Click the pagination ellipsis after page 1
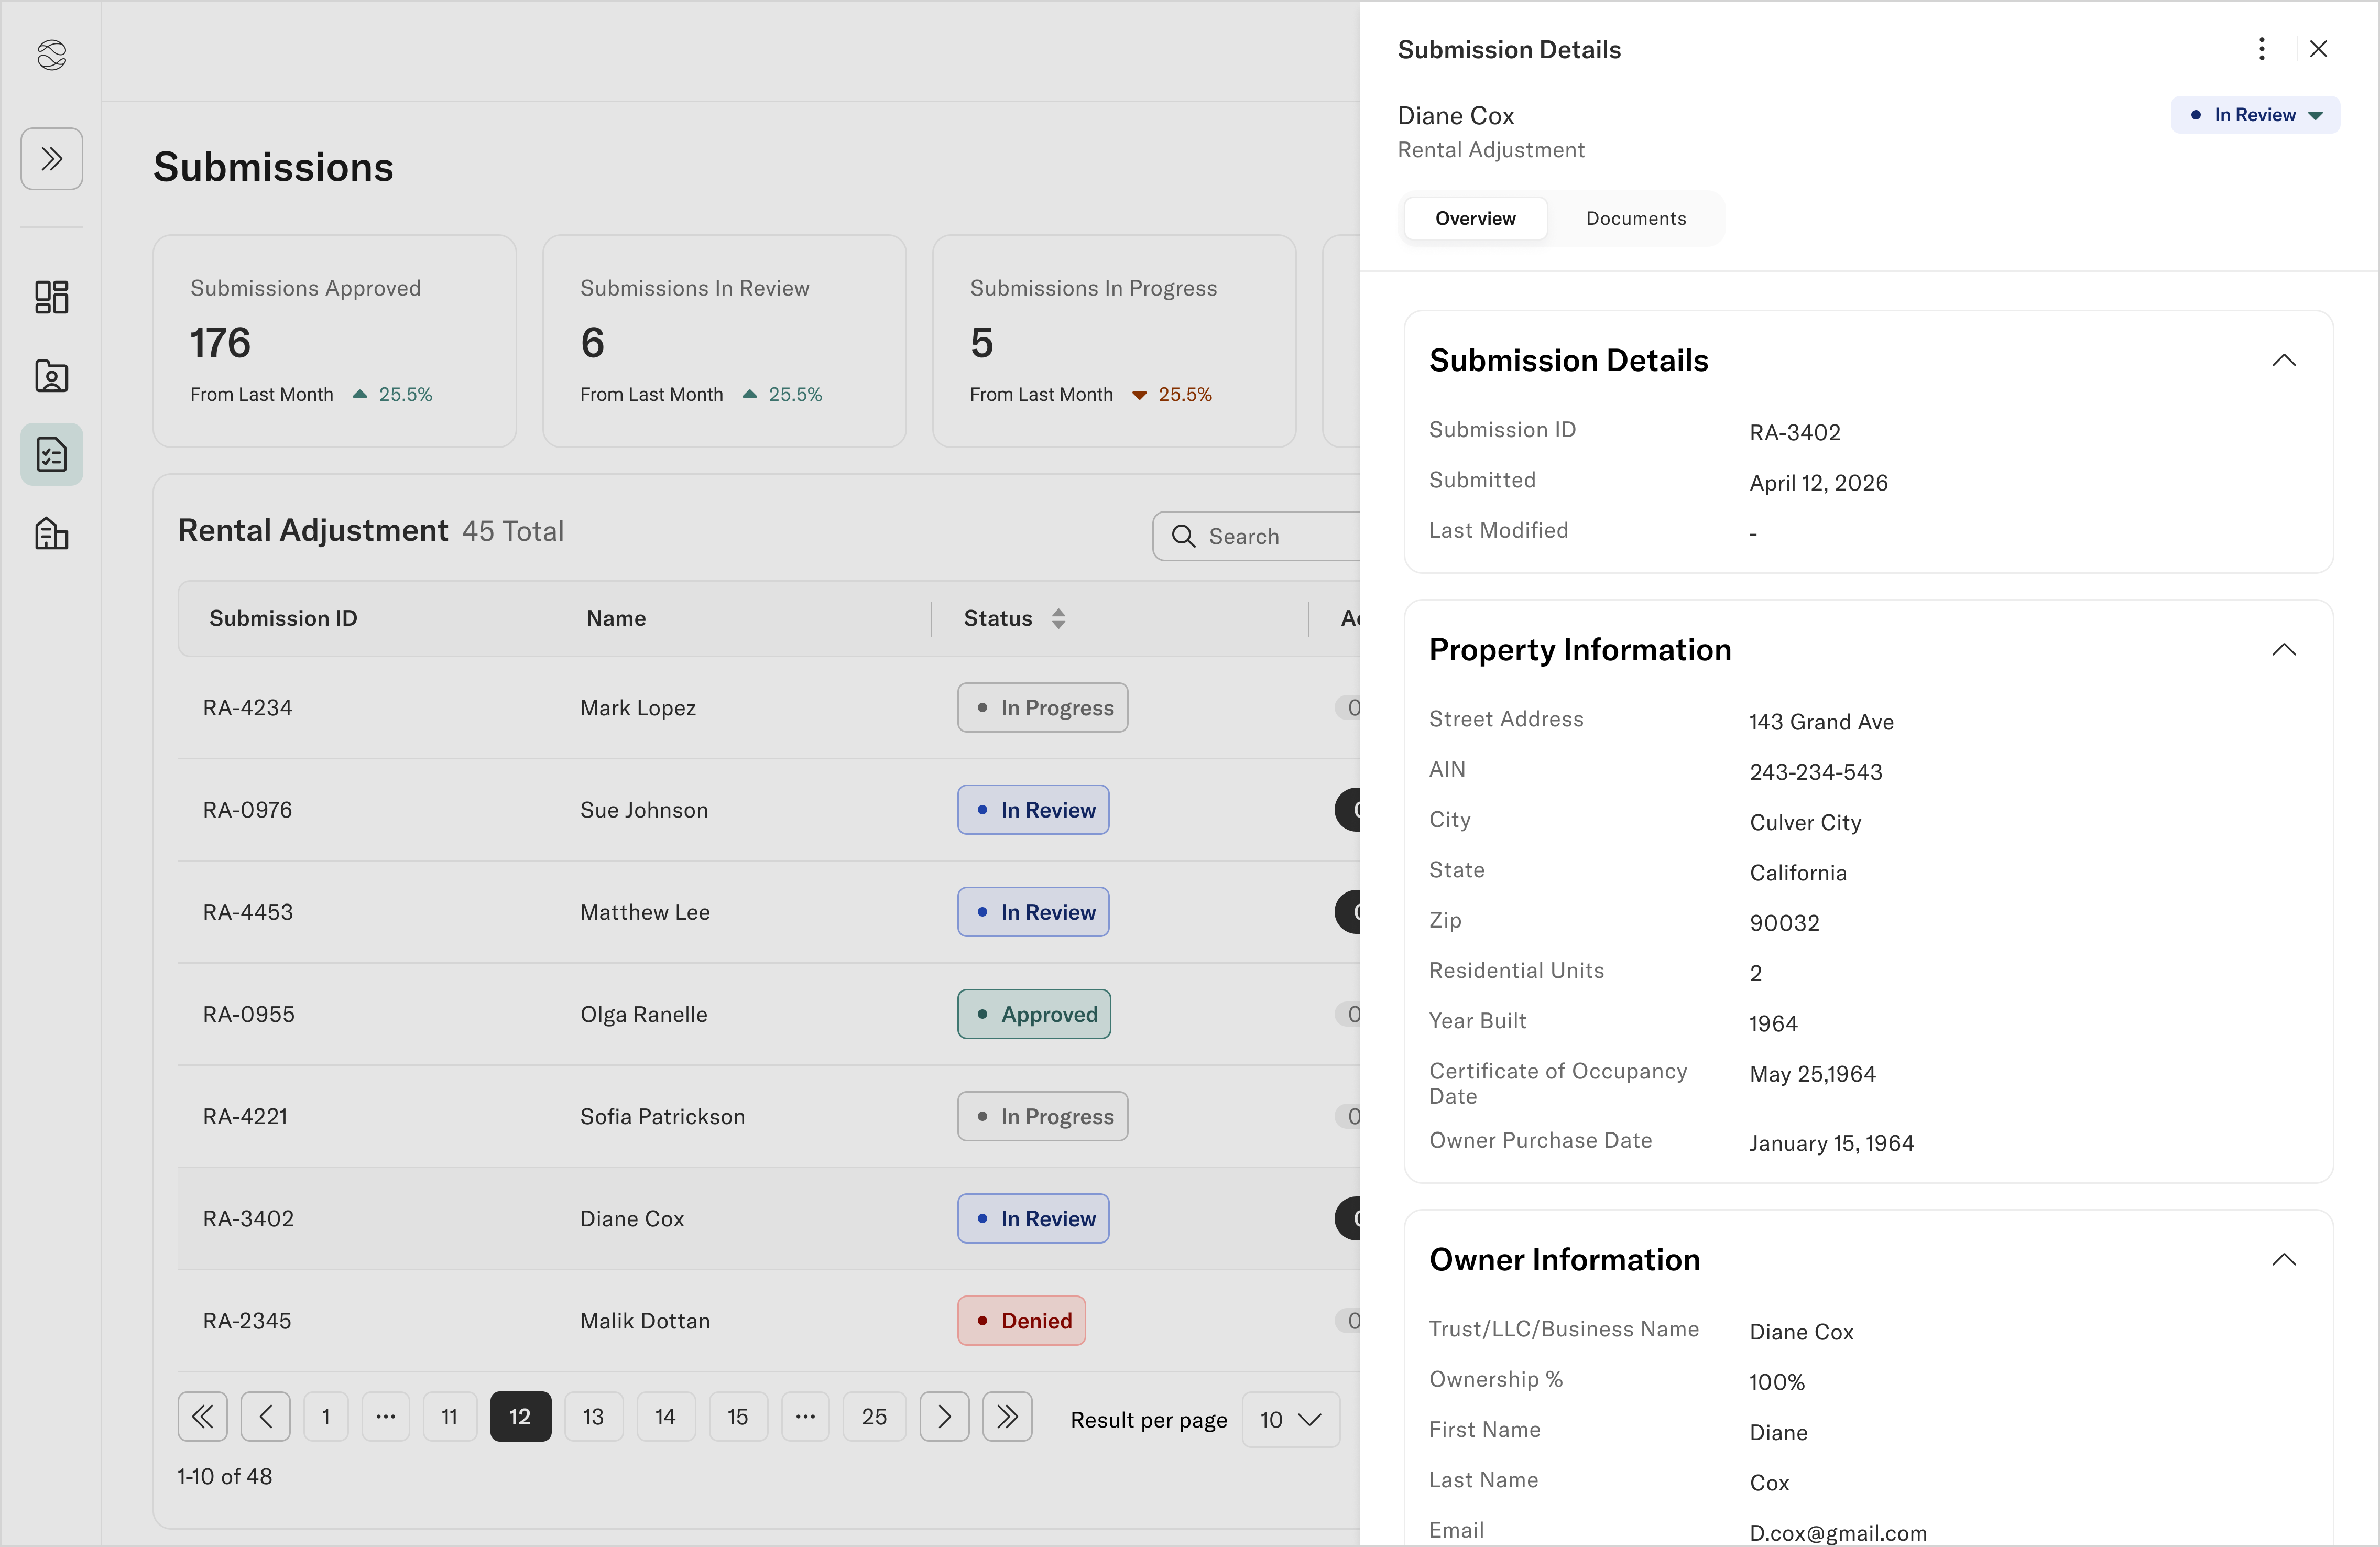The image size is (2380, 1547). pos(386,1416)
